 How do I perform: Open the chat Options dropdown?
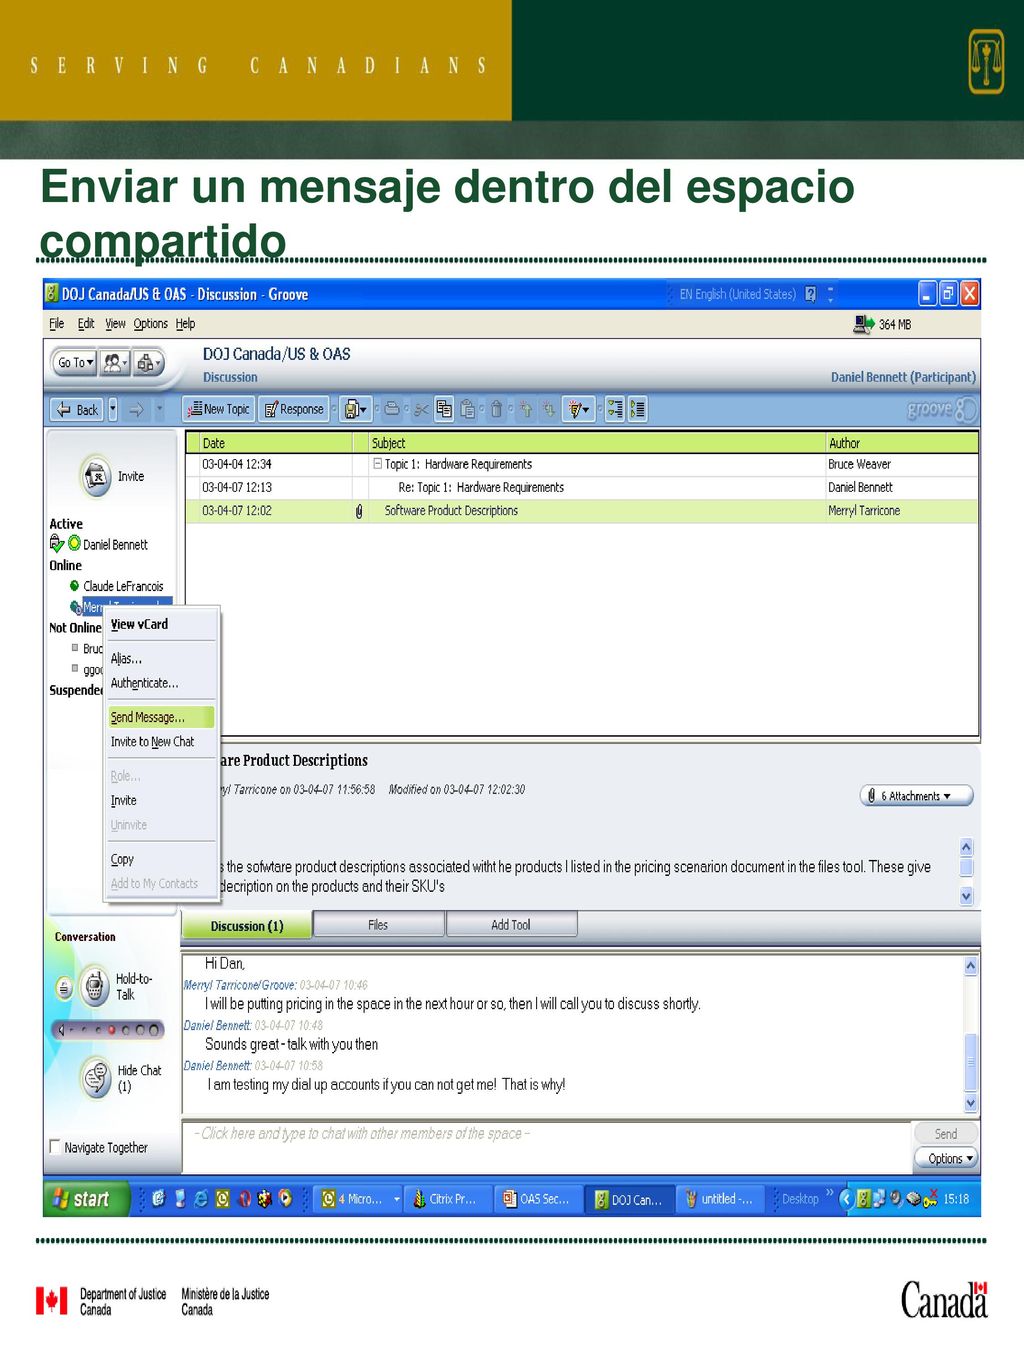point(946,1158)
